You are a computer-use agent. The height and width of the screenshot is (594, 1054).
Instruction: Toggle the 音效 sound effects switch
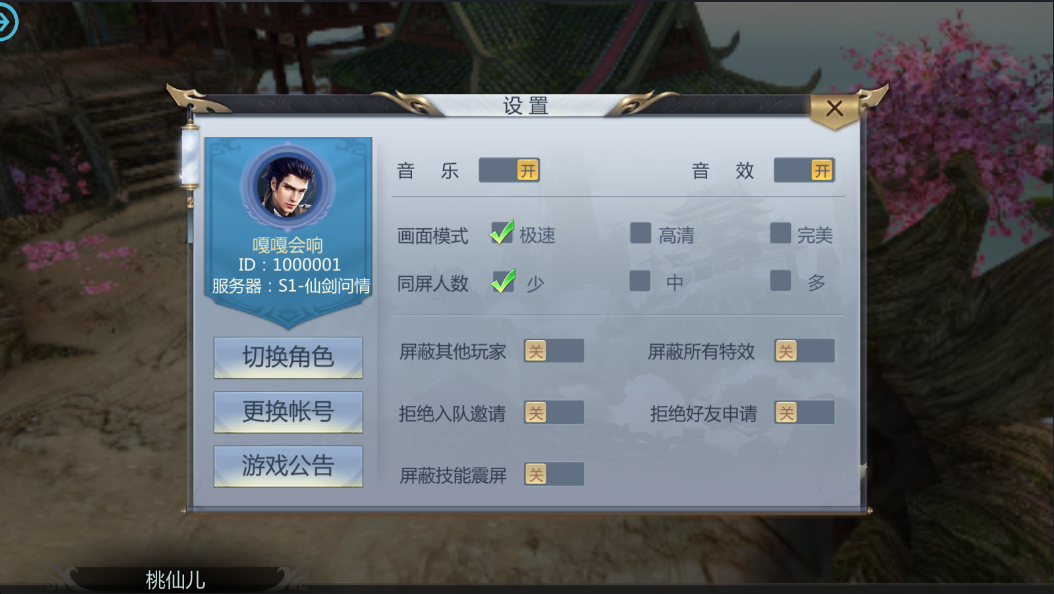(804, 170)
